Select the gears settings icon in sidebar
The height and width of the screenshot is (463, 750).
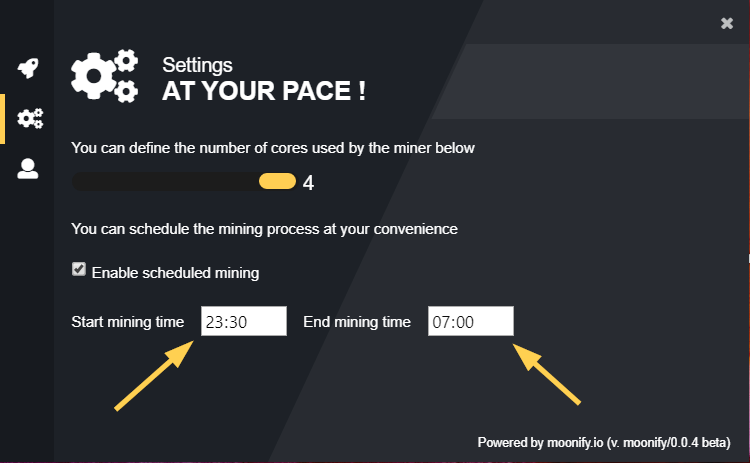tap(30, 118)
